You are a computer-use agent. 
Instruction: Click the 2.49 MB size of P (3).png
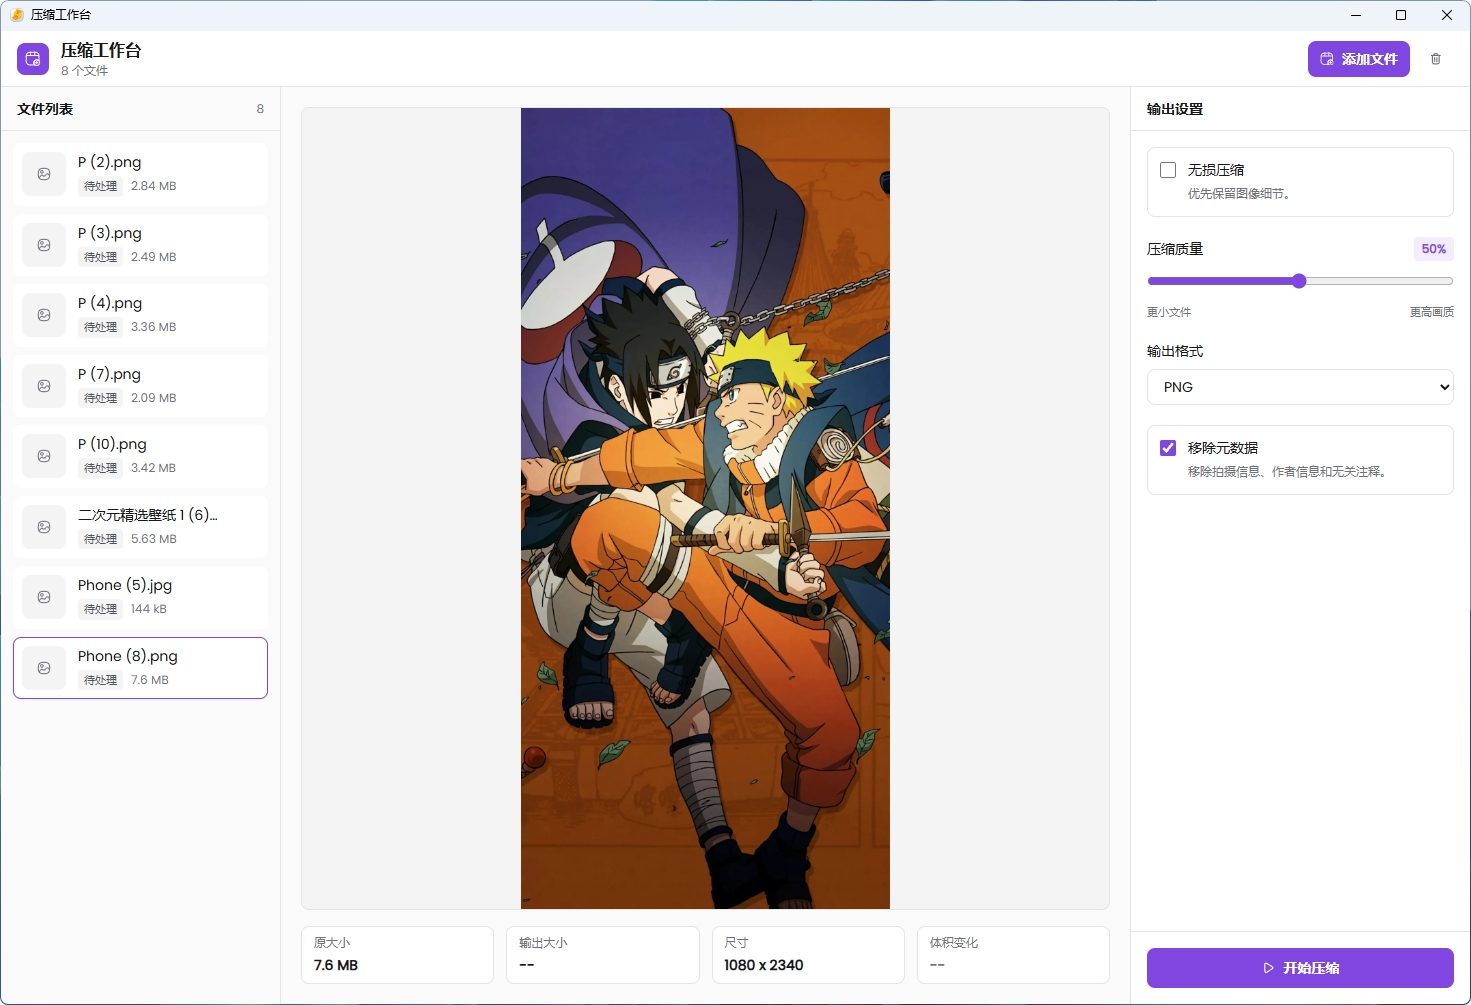tap(153, 257)
